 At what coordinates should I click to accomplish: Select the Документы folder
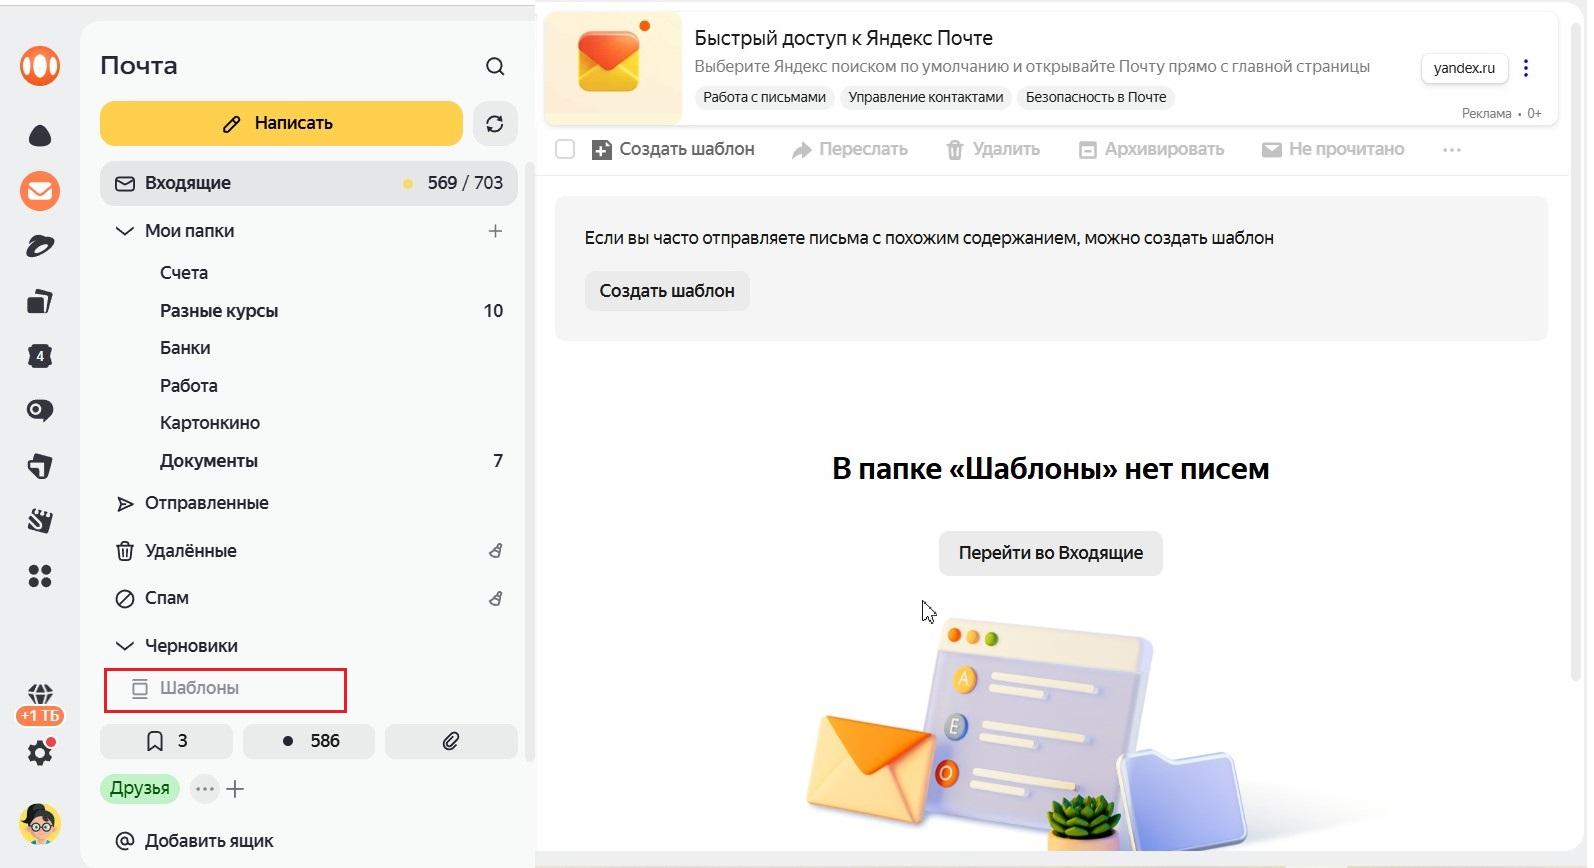click(209, 461)
